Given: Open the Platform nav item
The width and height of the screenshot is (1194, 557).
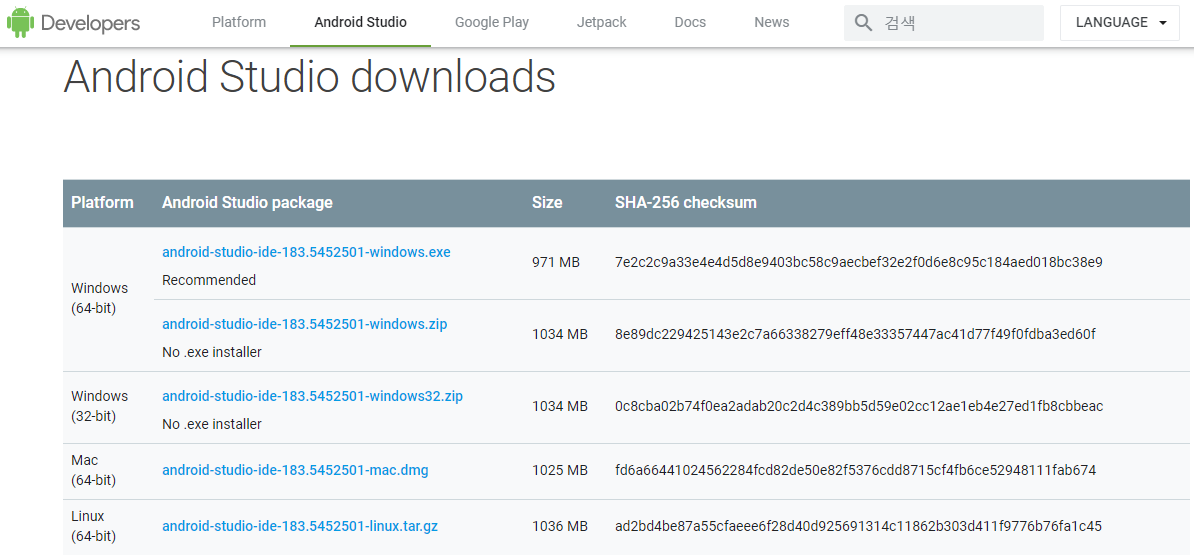Looking at the screenshot, I should click(239, 22).
